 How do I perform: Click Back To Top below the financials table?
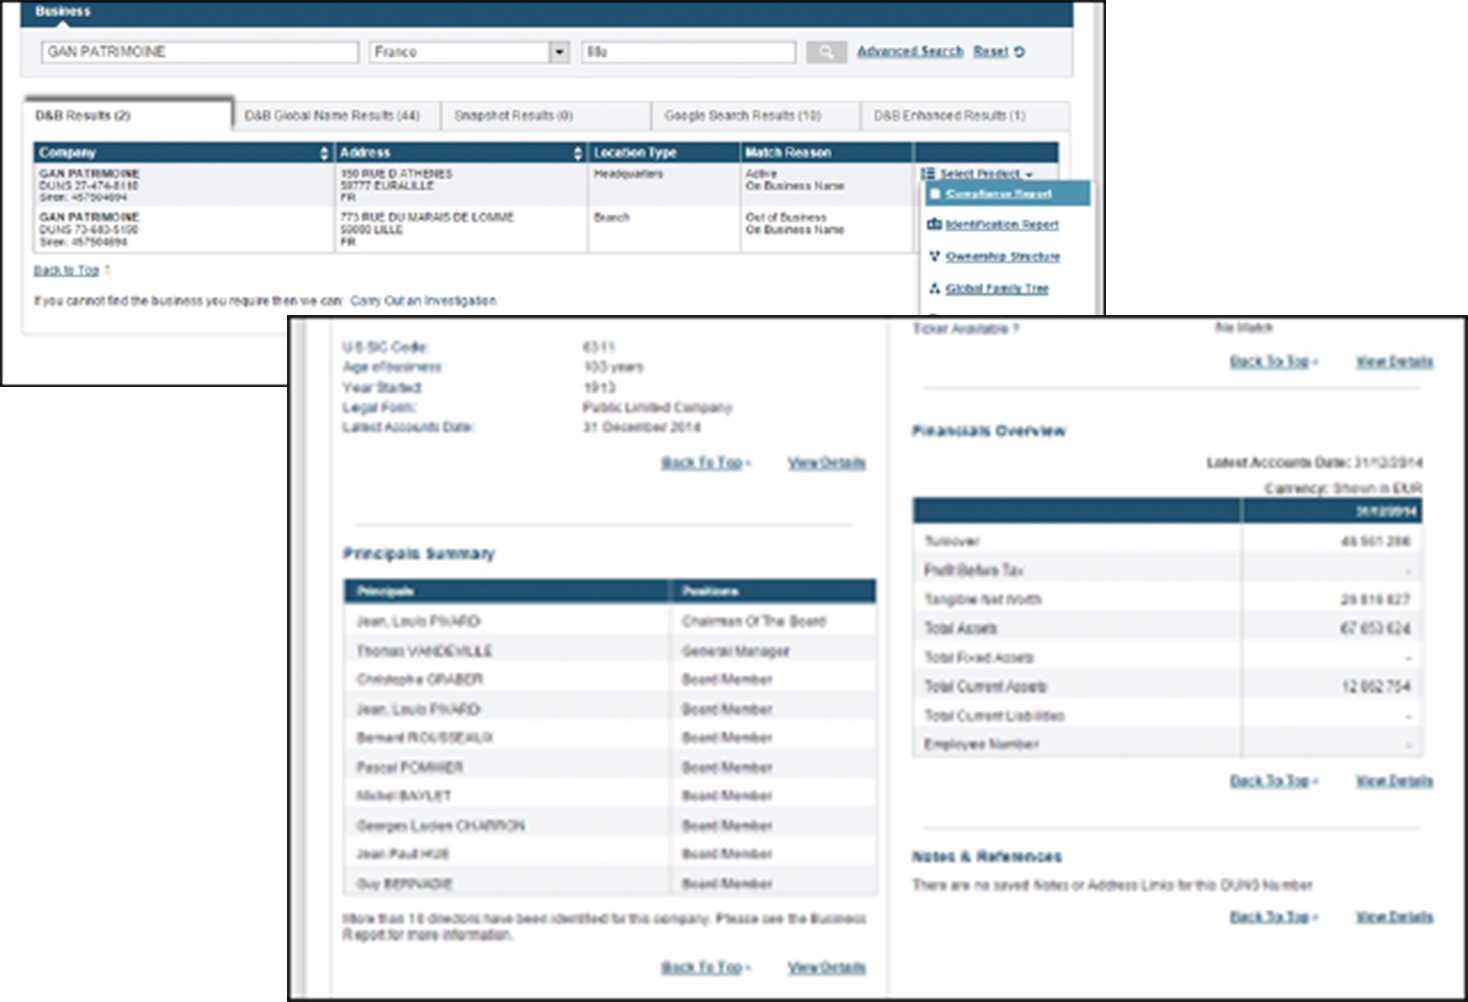click(1270, 781)
